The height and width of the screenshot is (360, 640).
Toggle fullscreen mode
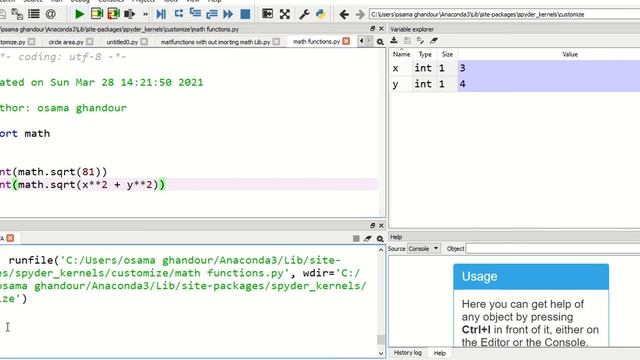click(x=285, y=14)
